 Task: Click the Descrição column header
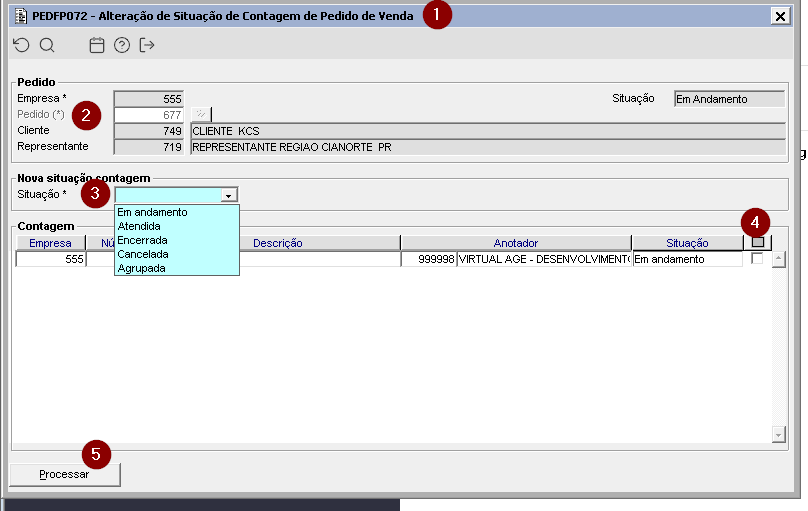click(x=278, y=243)
